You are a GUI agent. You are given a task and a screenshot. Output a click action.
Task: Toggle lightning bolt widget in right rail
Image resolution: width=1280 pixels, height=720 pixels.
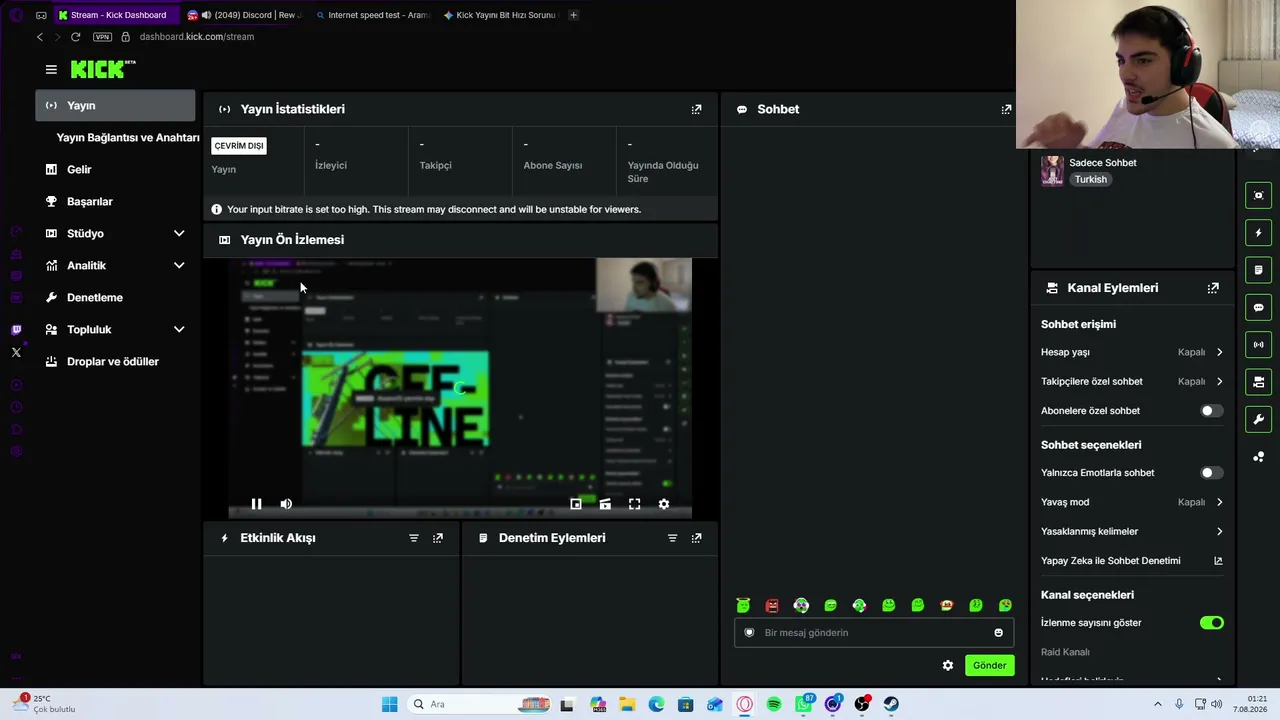[1258, 232]
